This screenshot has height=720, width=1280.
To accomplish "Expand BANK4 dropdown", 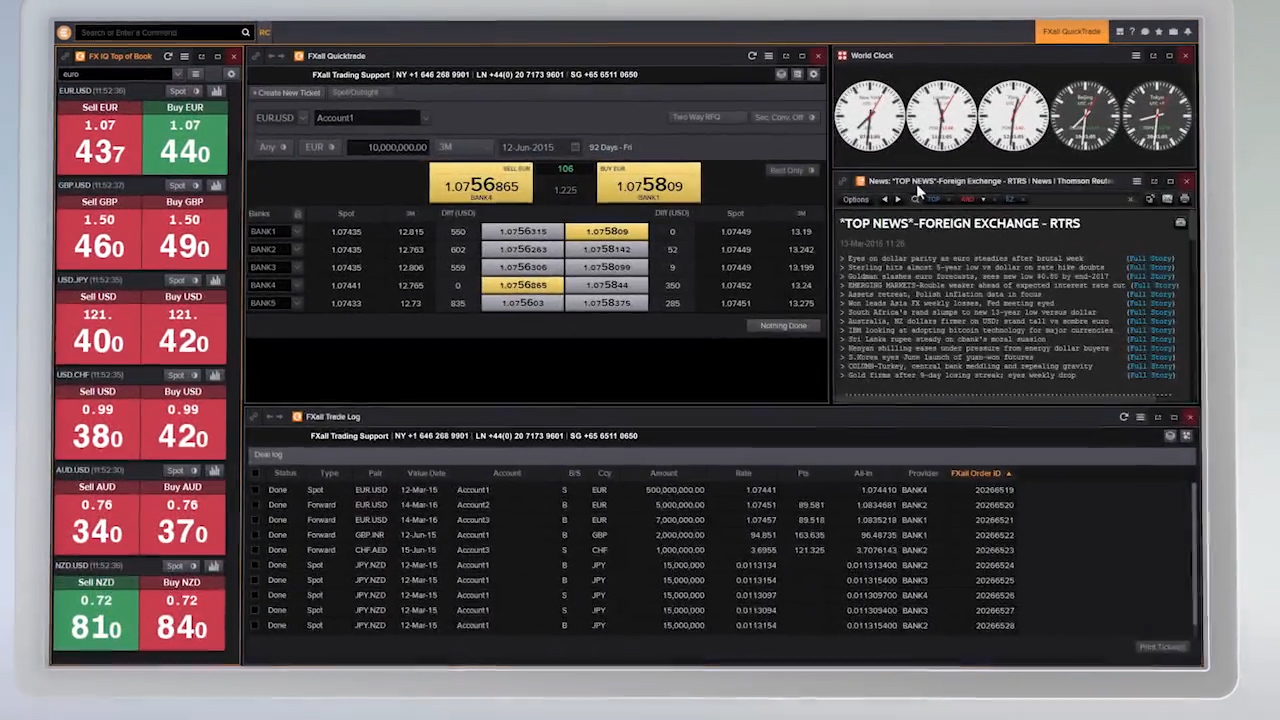I will 297,286.
